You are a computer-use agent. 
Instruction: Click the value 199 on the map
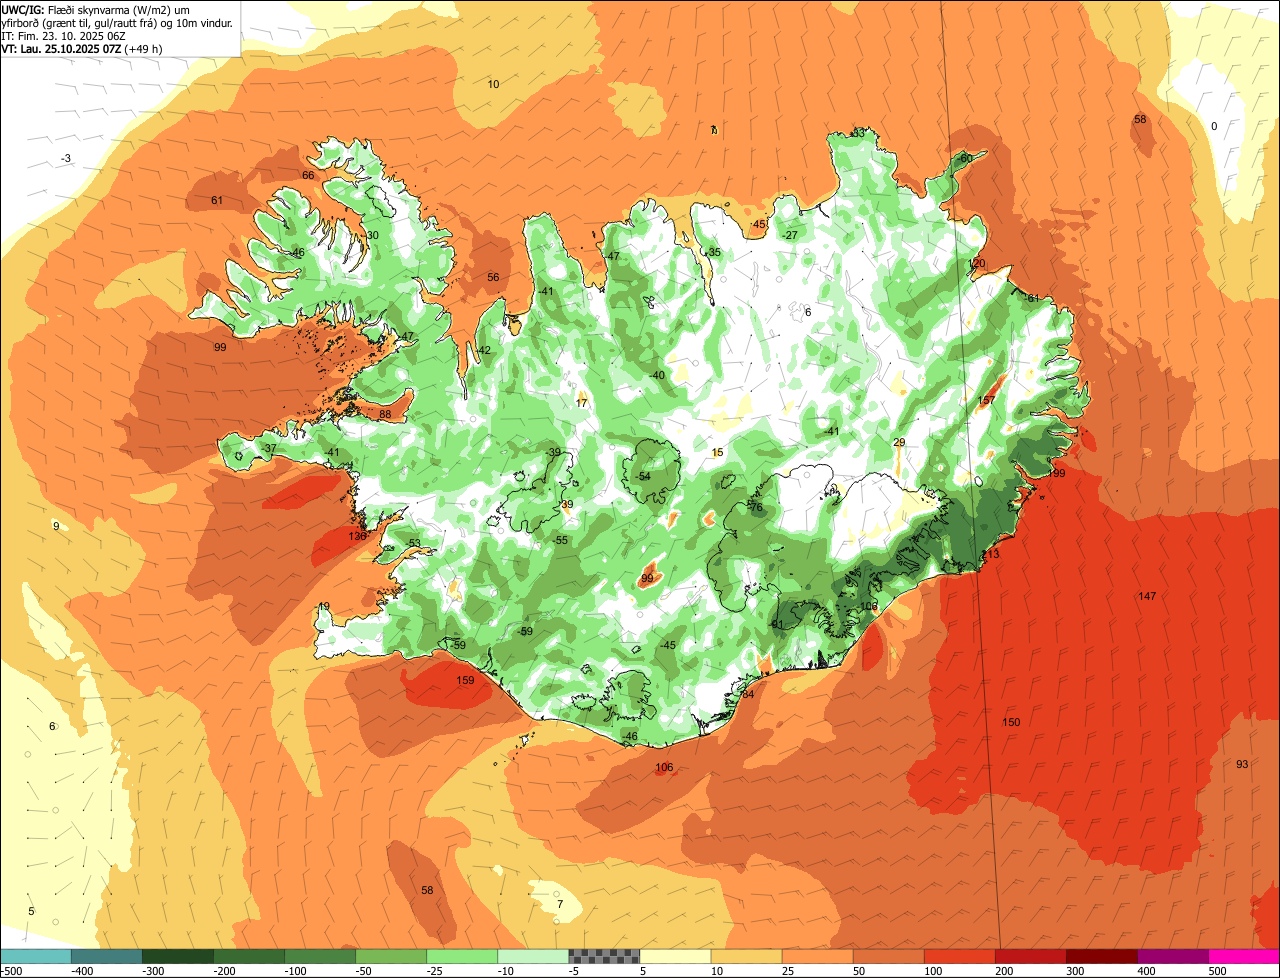1056,473
